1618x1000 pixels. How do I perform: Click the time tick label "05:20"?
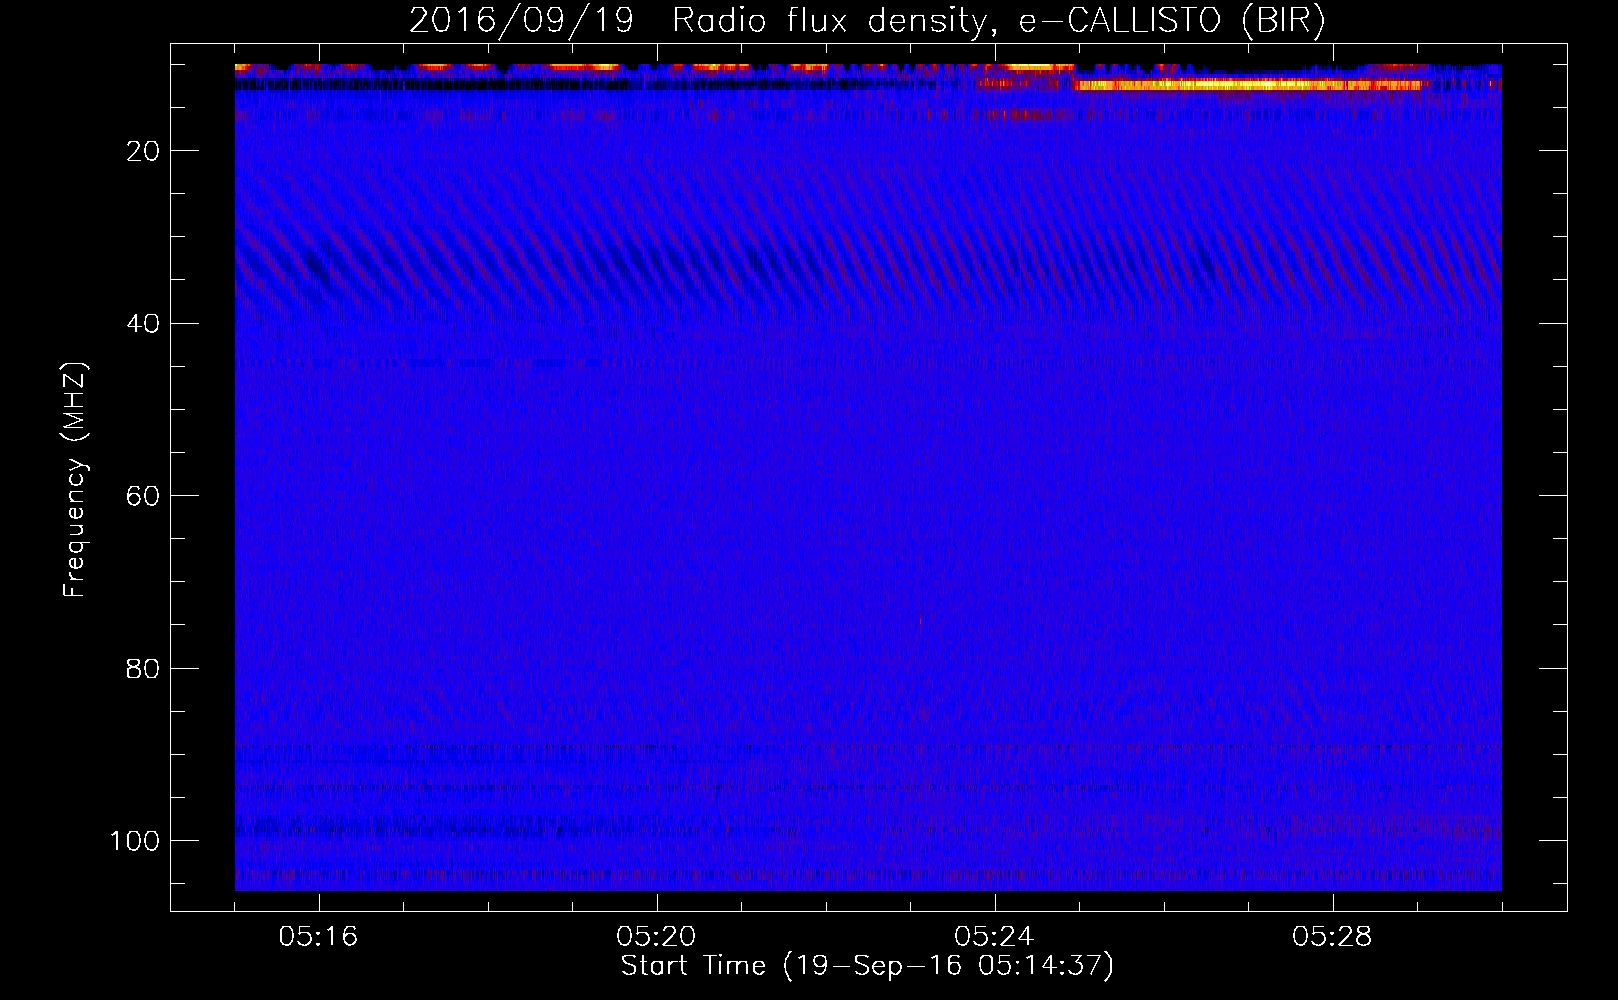click(x=657, y=937)
